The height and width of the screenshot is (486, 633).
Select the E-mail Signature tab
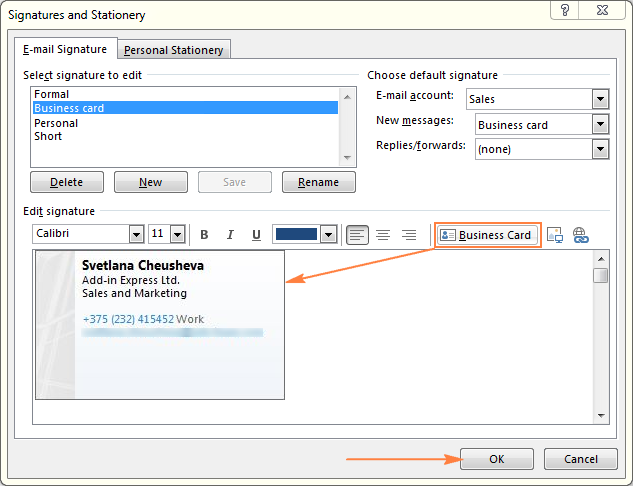pos(64,49)
